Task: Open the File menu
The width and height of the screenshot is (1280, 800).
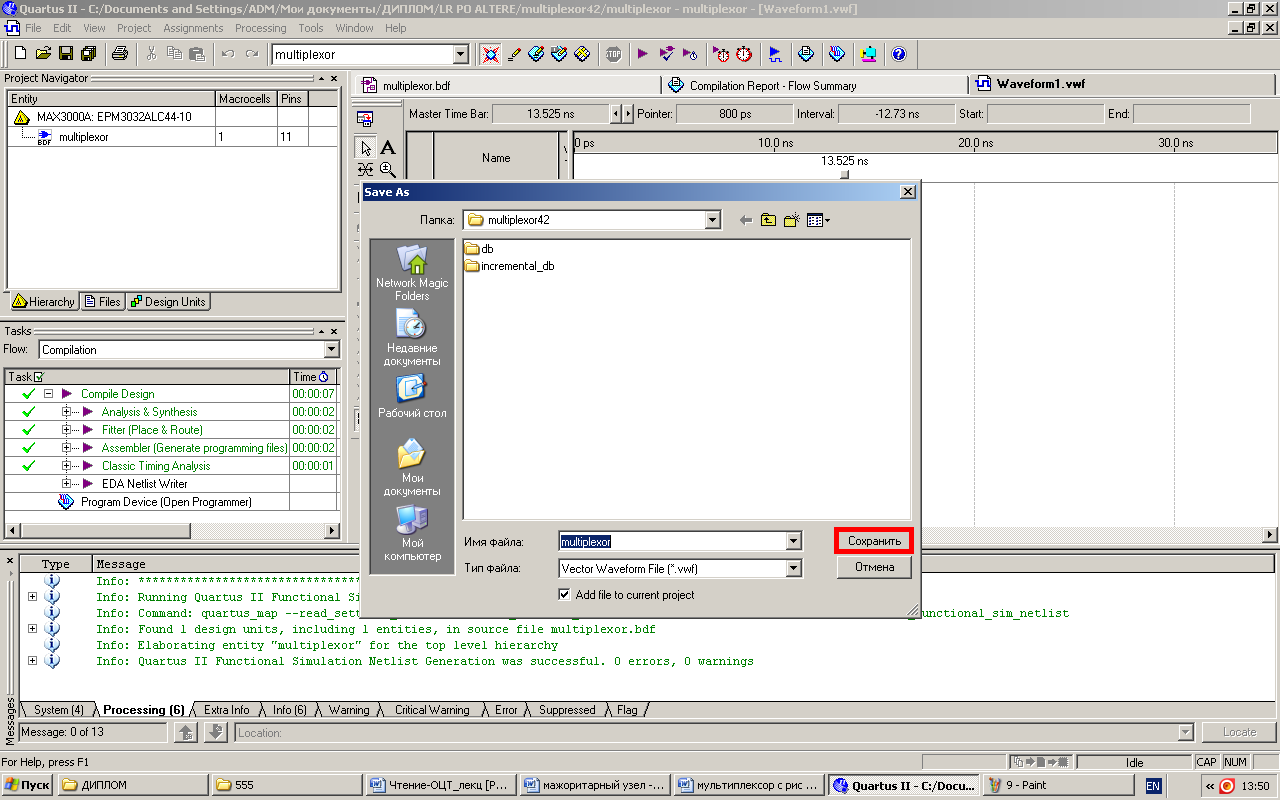Action: coord(33,28)
